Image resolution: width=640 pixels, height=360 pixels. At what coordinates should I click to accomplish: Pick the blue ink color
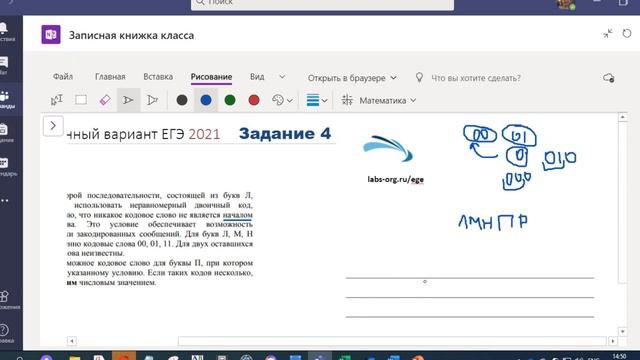tap(206, 100)
